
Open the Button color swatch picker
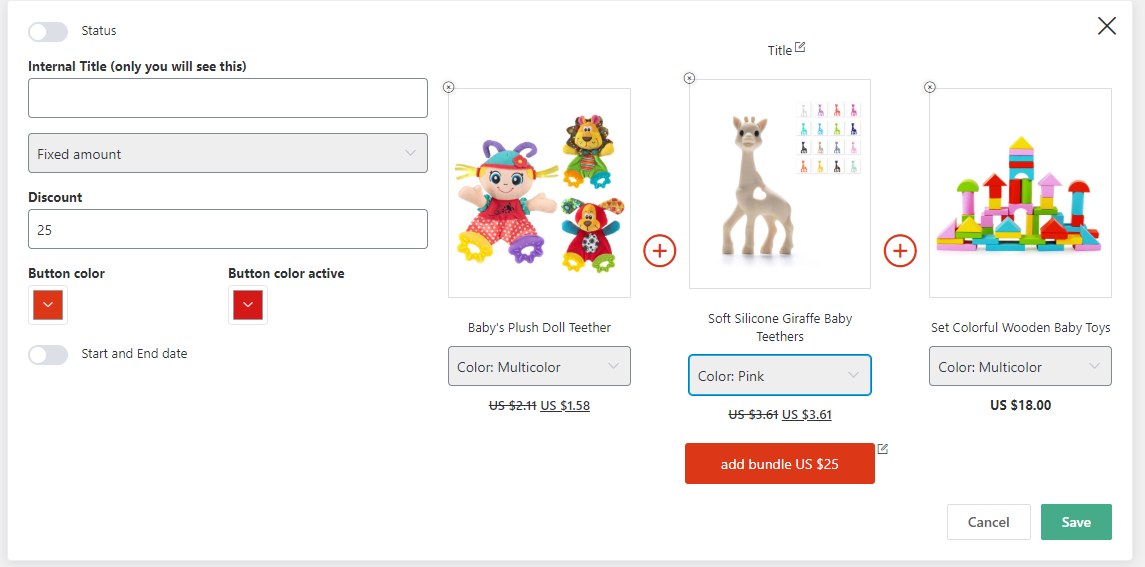click(x=48, y=305)
